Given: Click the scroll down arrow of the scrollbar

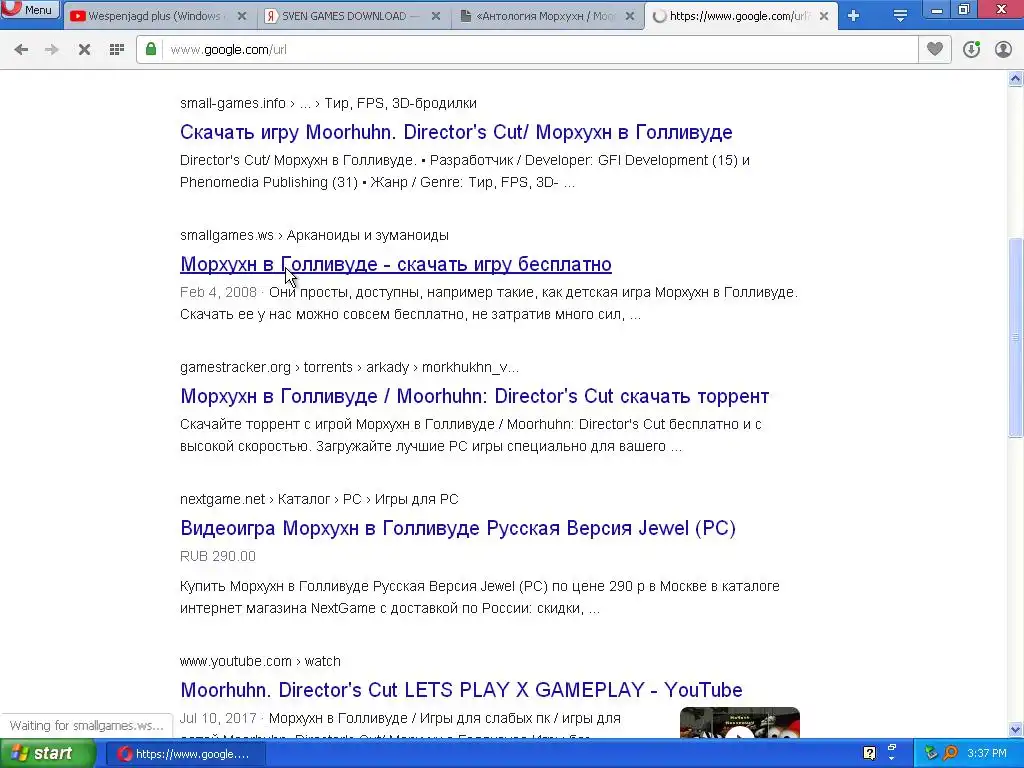Looking at the screenshot, I should tap(1016, 729).
